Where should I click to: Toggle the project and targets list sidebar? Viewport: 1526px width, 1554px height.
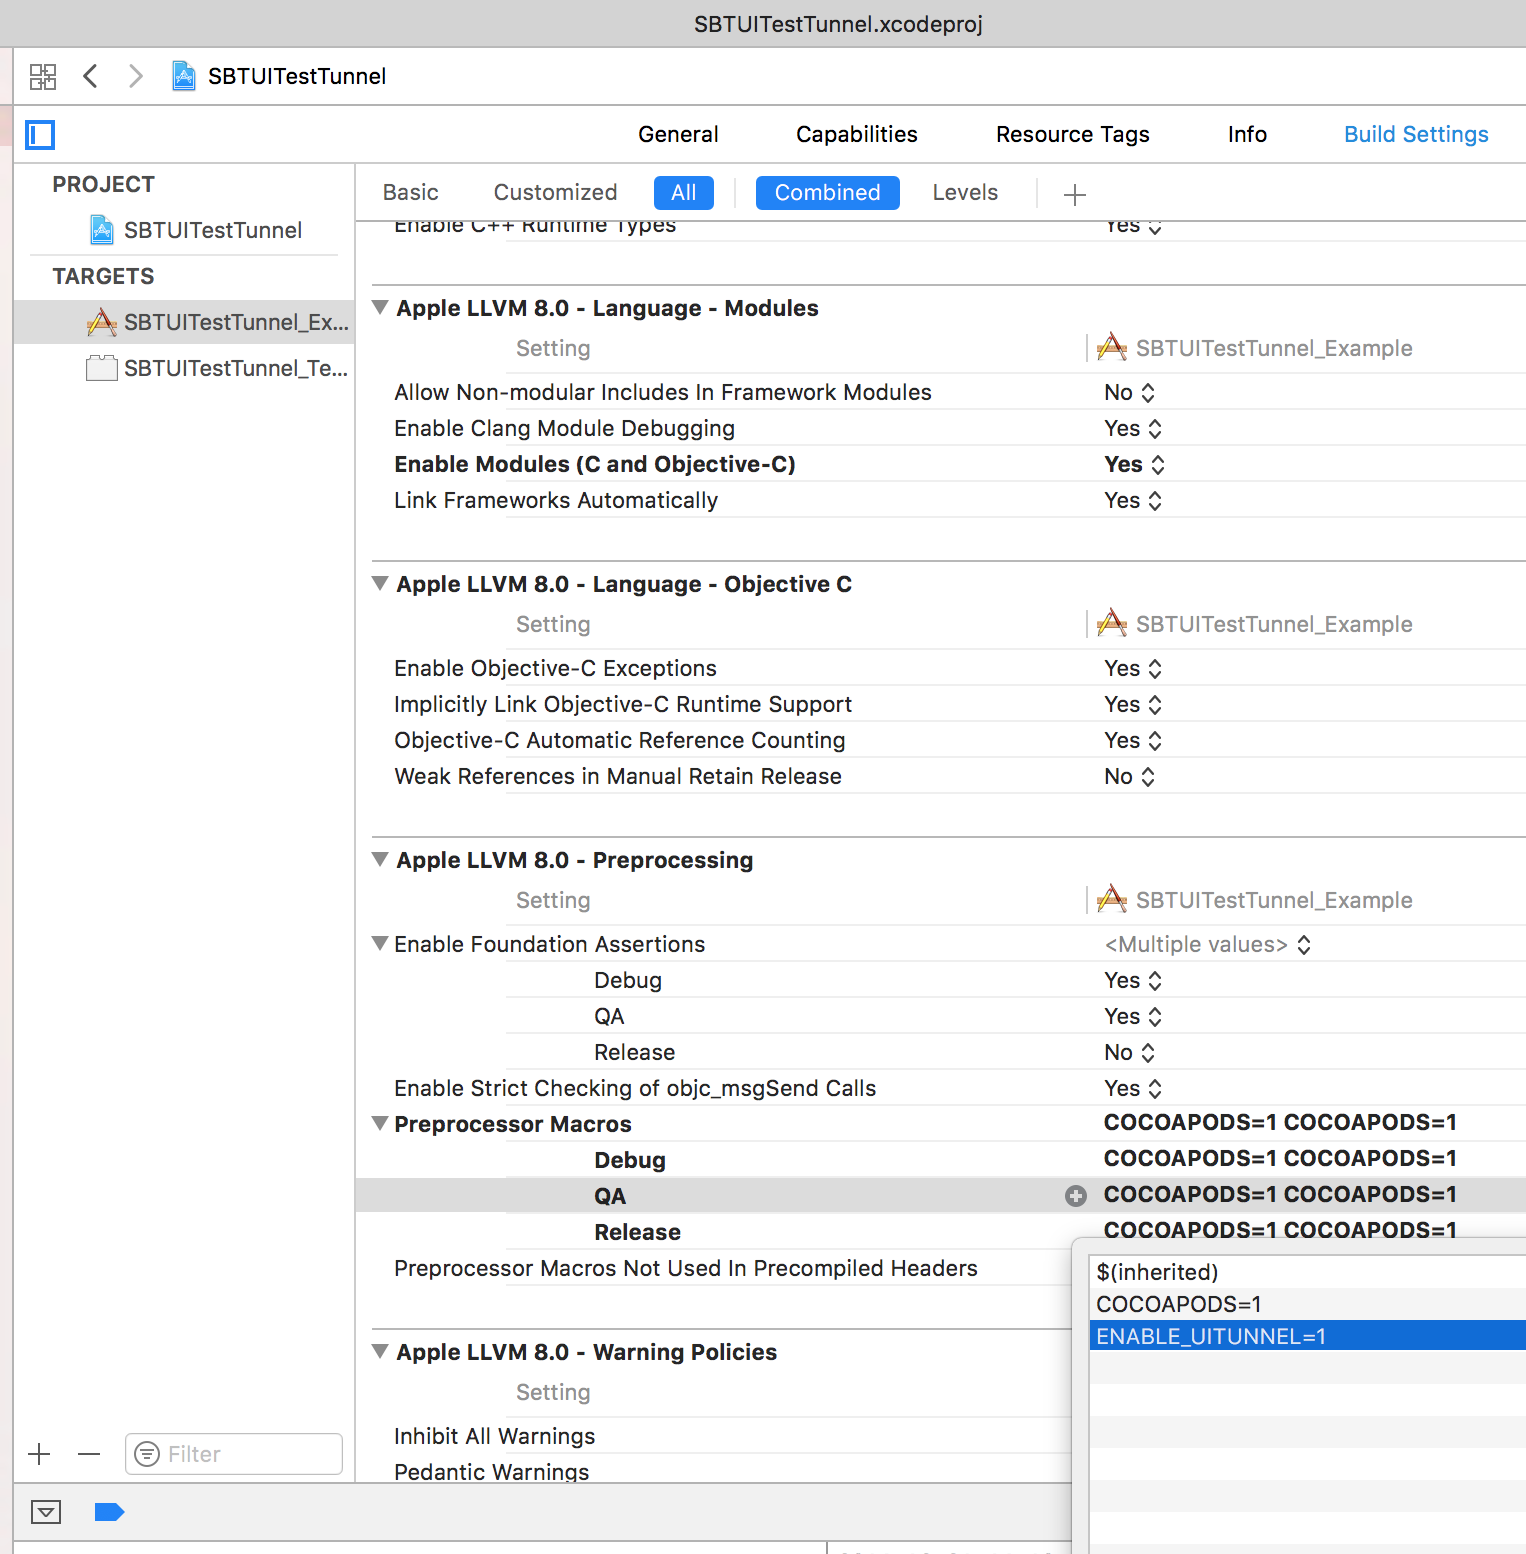(x=40, y=135)
